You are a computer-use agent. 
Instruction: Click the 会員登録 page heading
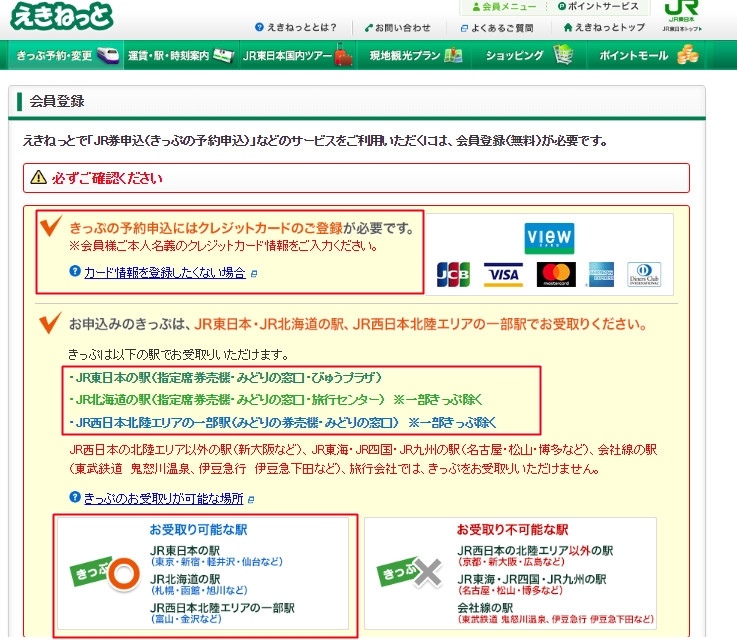[57, 101]
